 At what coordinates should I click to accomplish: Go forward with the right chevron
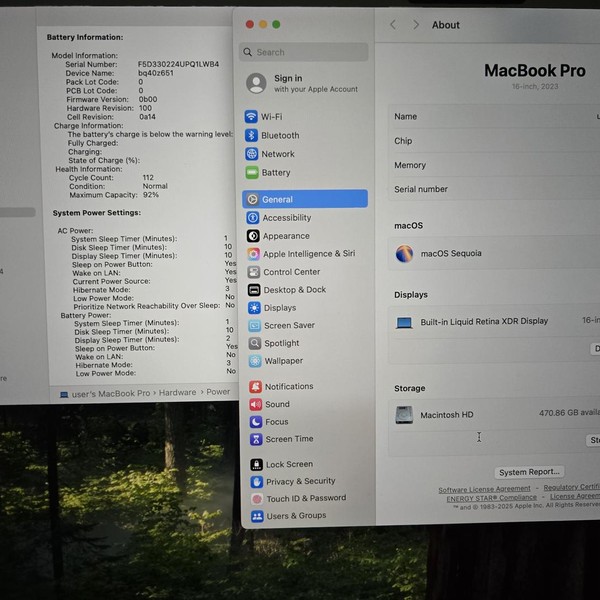[416, 25]
